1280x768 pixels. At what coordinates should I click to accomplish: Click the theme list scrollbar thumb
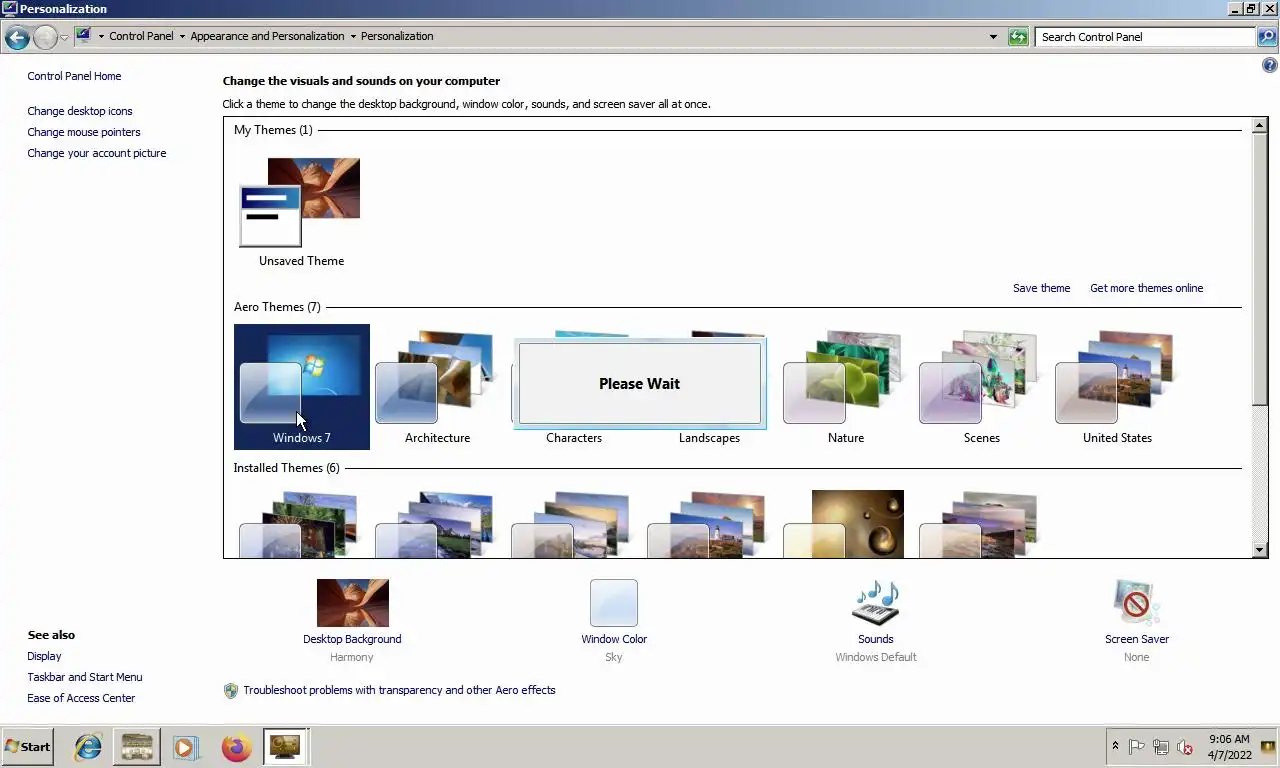(1260, 269)
